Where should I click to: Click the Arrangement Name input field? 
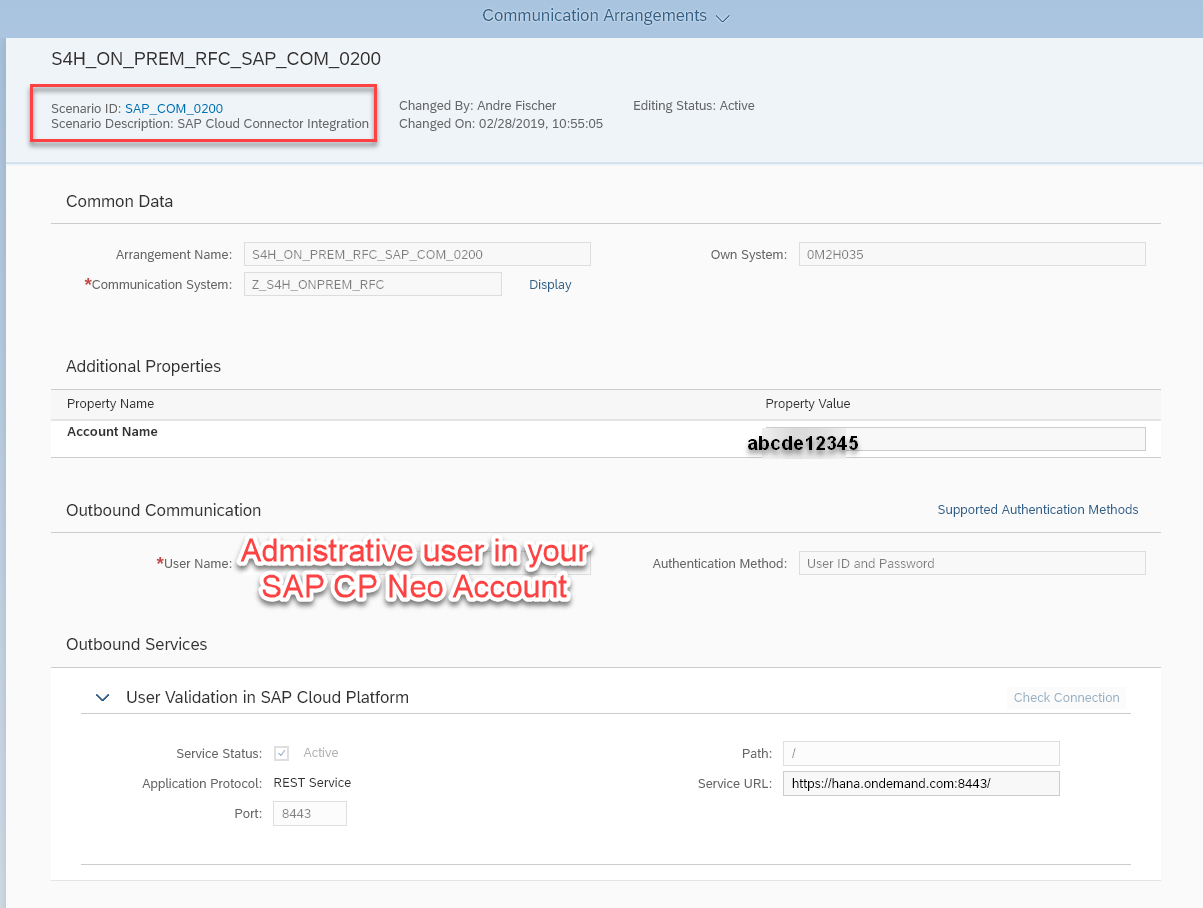417,253
